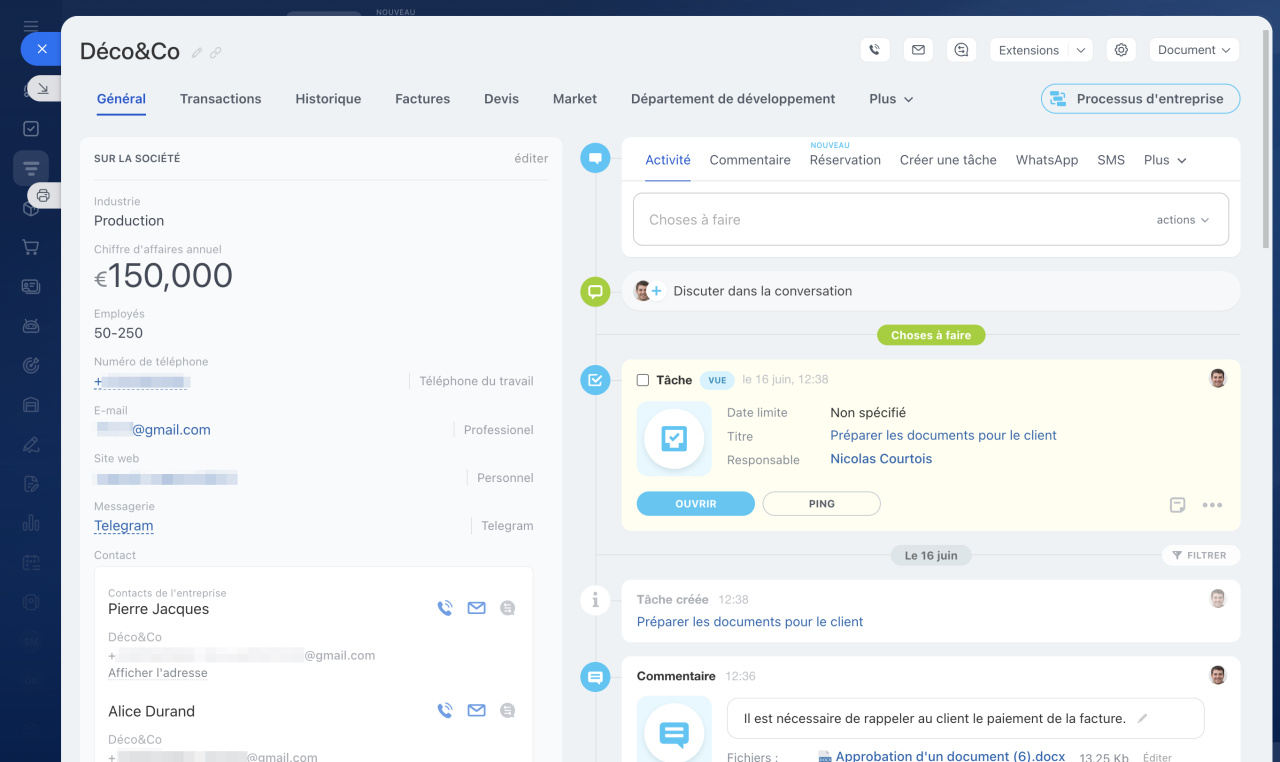This screenshot has height=762, width=1280.
Task: Click the task thumbnail icon in task card
Action: (x=674, y=438)
